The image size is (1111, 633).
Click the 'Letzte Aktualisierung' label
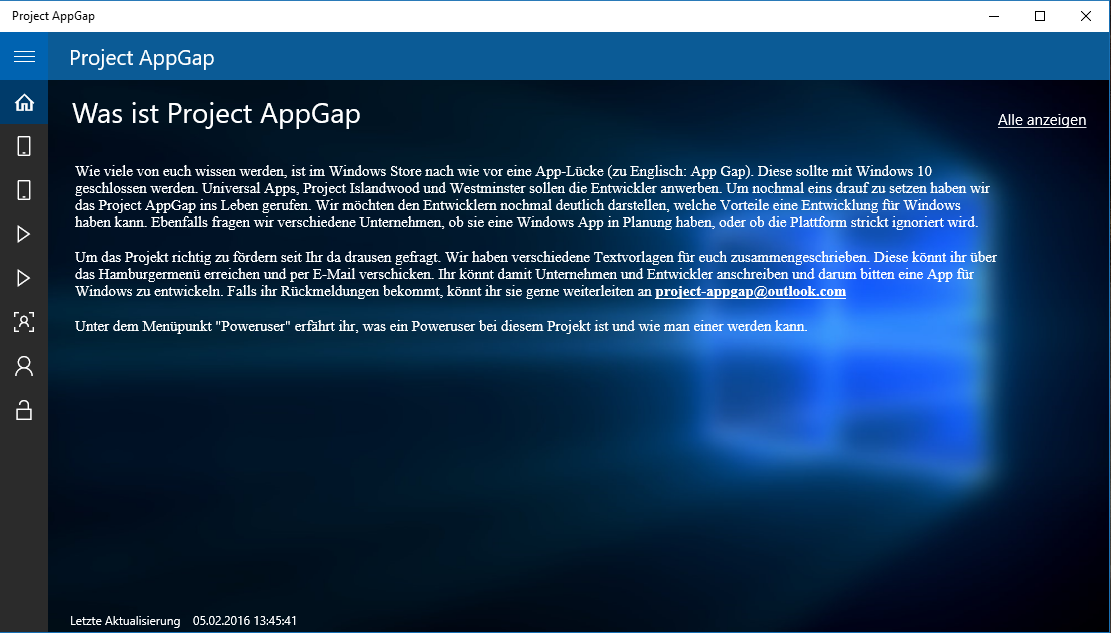click(125, 621)
